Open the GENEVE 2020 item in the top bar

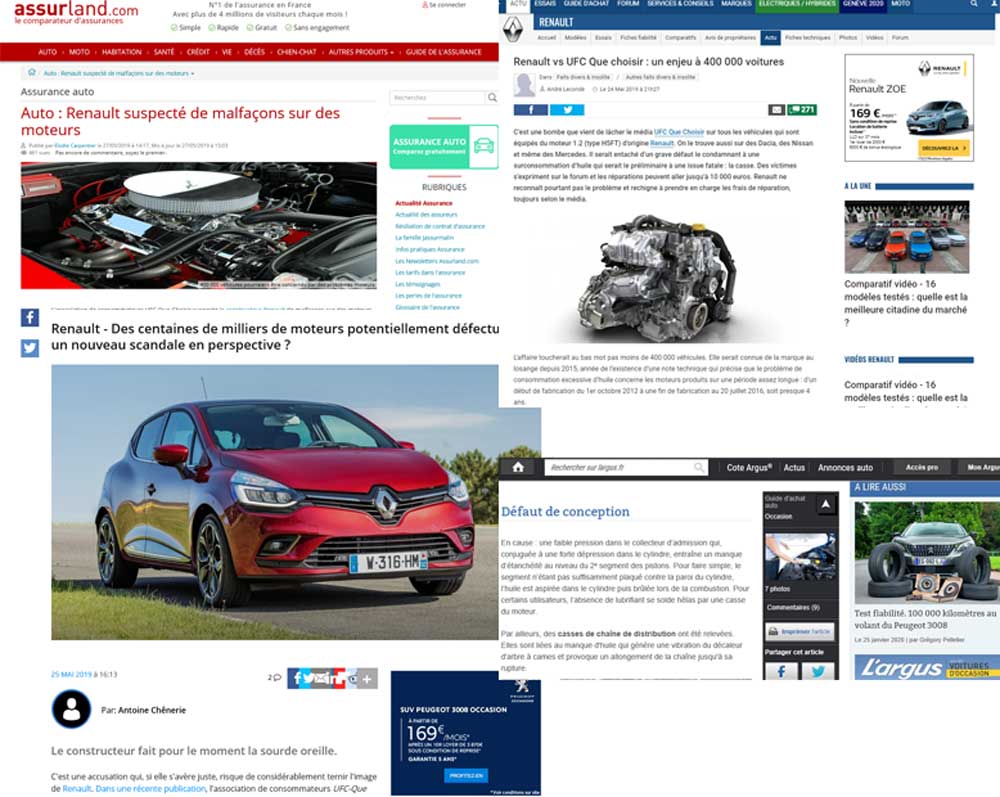coord(863,4)
